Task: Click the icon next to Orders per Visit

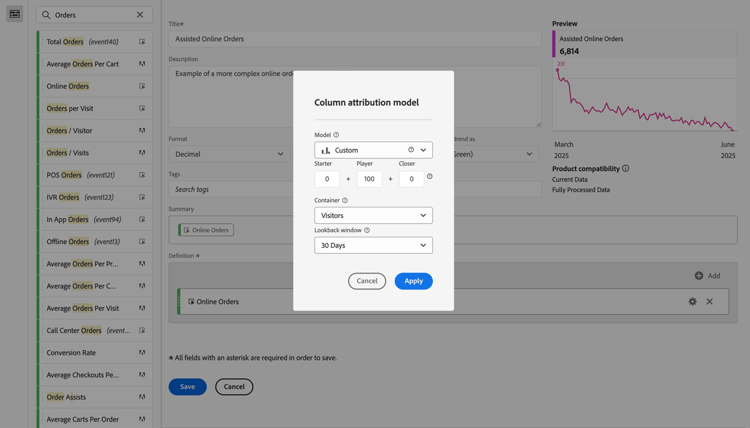Action: 142,108
